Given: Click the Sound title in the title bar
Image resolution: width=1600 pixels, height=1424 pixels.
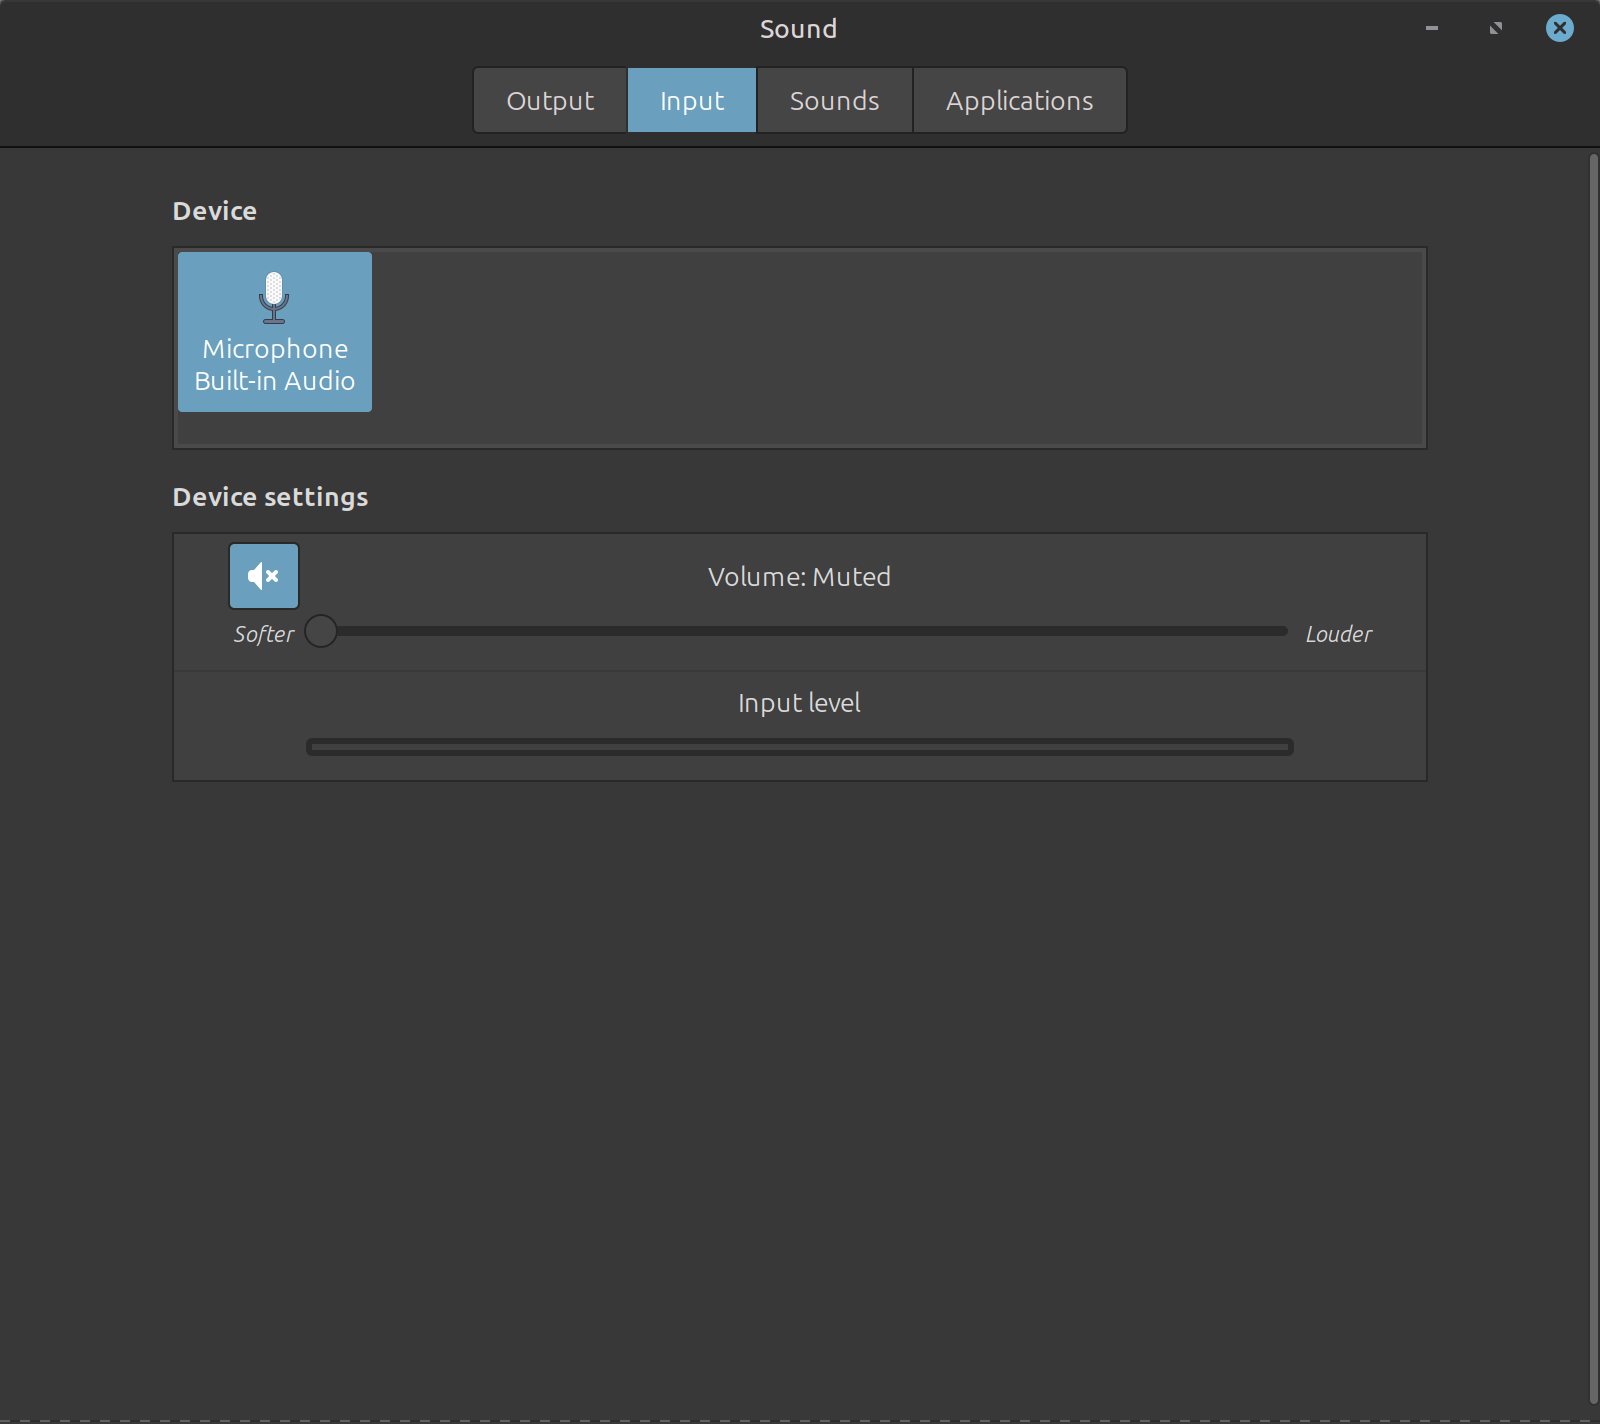Looking at the screenshot, I should pos(798,29).
